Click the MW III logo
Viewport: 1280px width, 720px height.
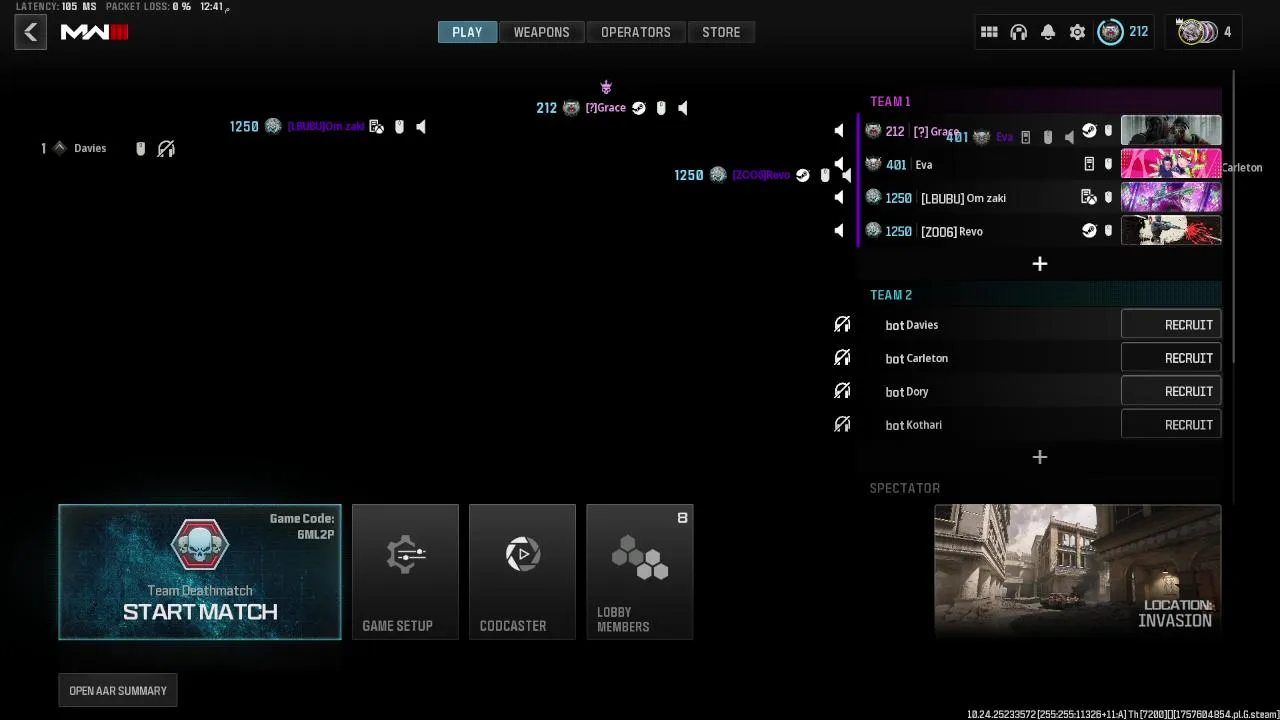point(95,32)
